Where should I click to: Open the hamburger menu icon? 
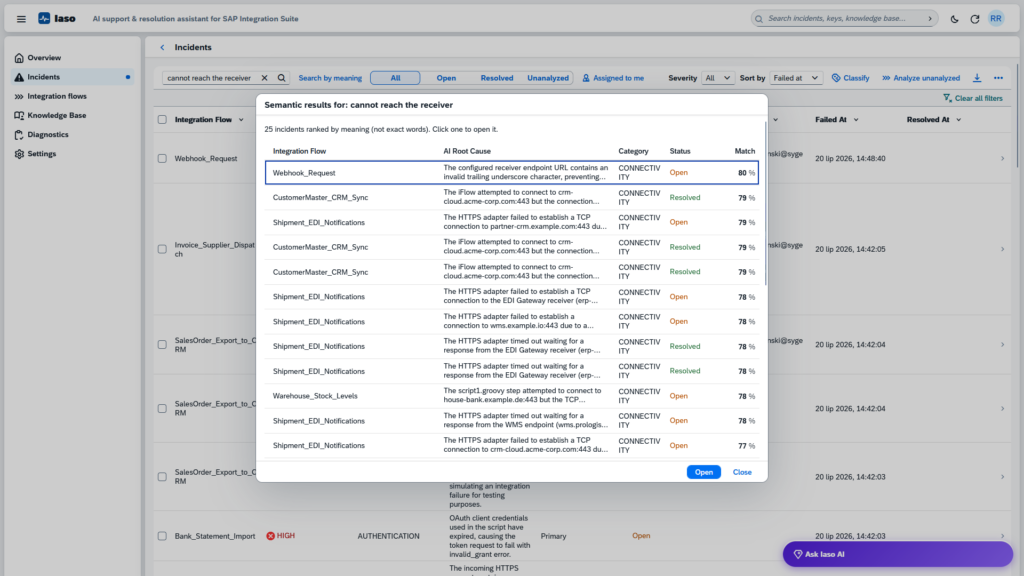pos(21,19)
